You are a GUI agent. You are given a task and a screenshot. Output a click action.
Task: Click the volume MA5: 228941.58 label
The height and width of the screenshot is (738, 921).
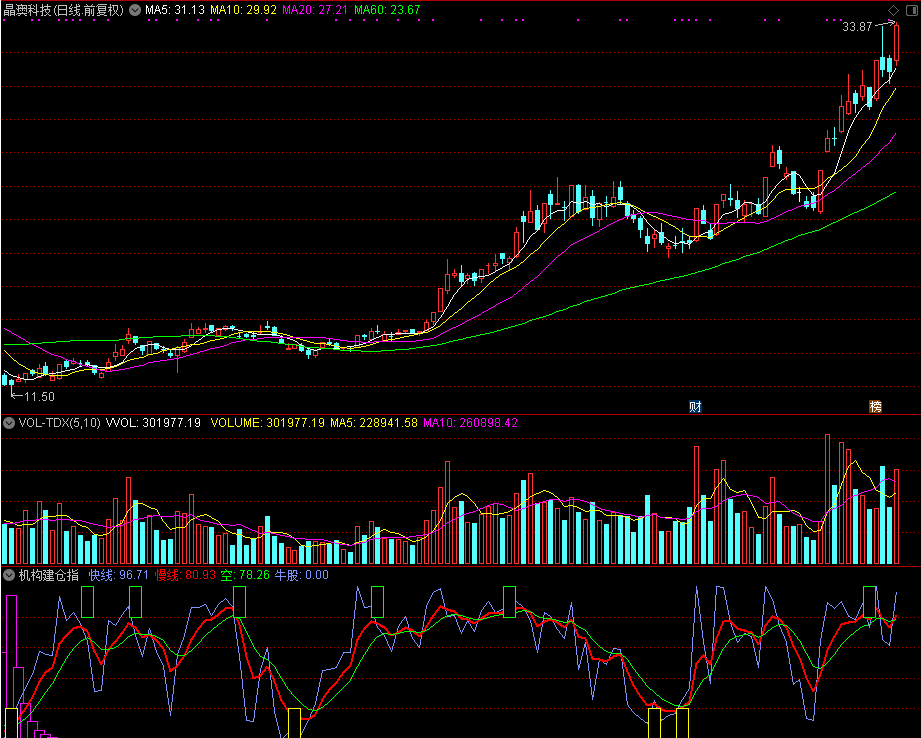coord(374,423)
